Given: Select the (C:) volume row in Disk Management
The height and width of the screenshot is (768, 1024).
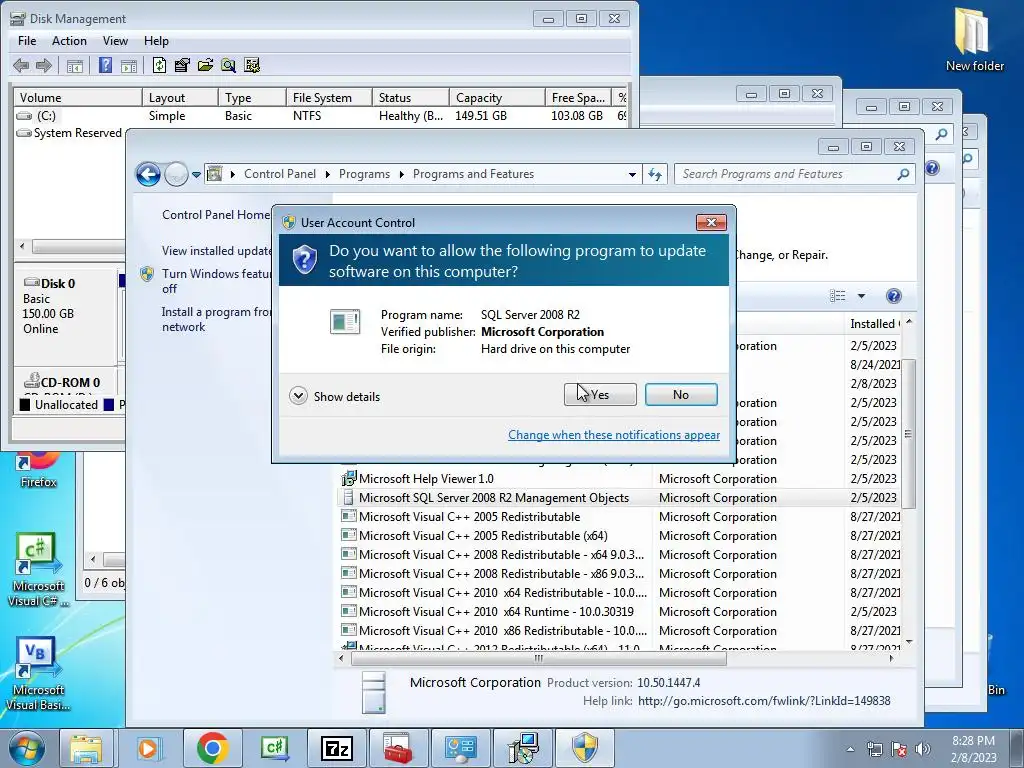Looking at the screenshot, I should tap(320, 116).
